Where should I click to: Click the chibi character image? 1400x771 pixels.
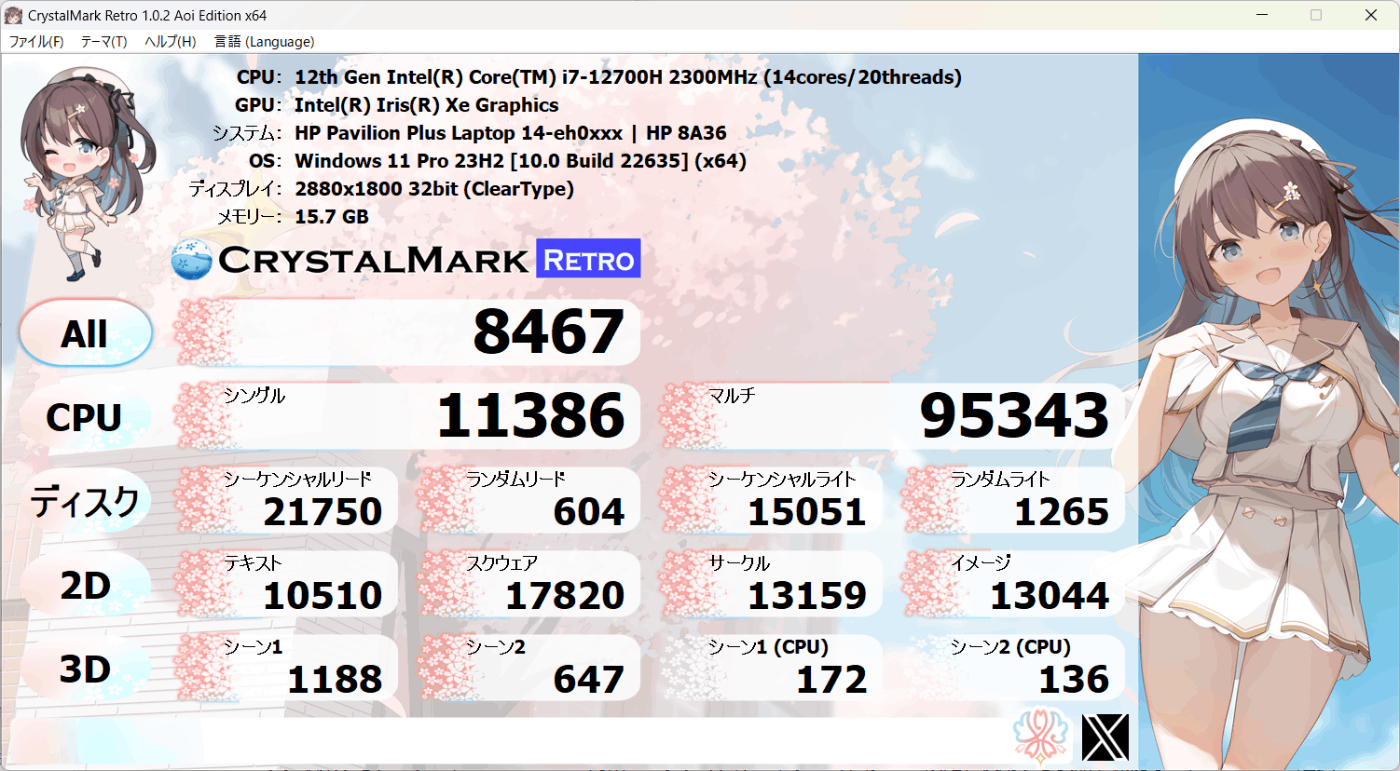(85, 175)
